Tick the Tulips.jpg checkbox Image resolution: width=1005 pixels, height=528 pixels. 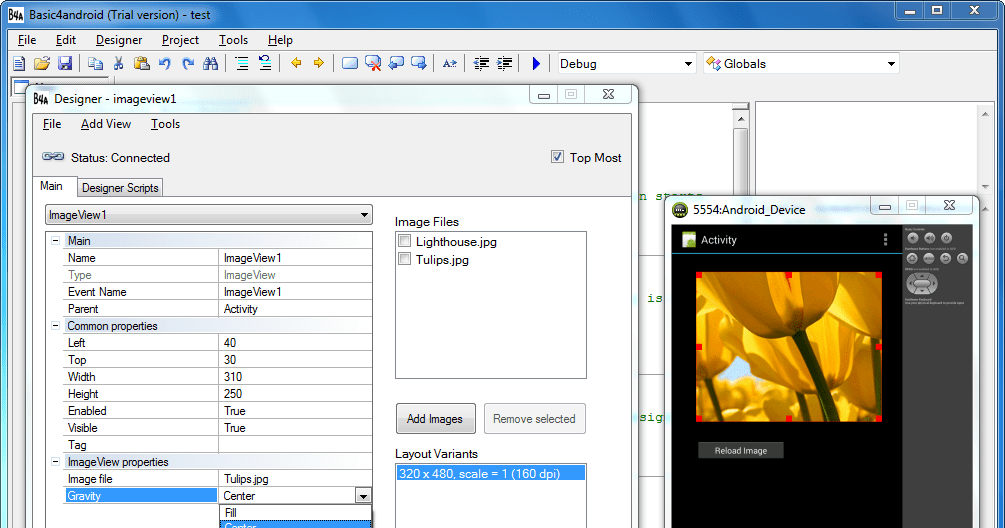coord(404,259)
